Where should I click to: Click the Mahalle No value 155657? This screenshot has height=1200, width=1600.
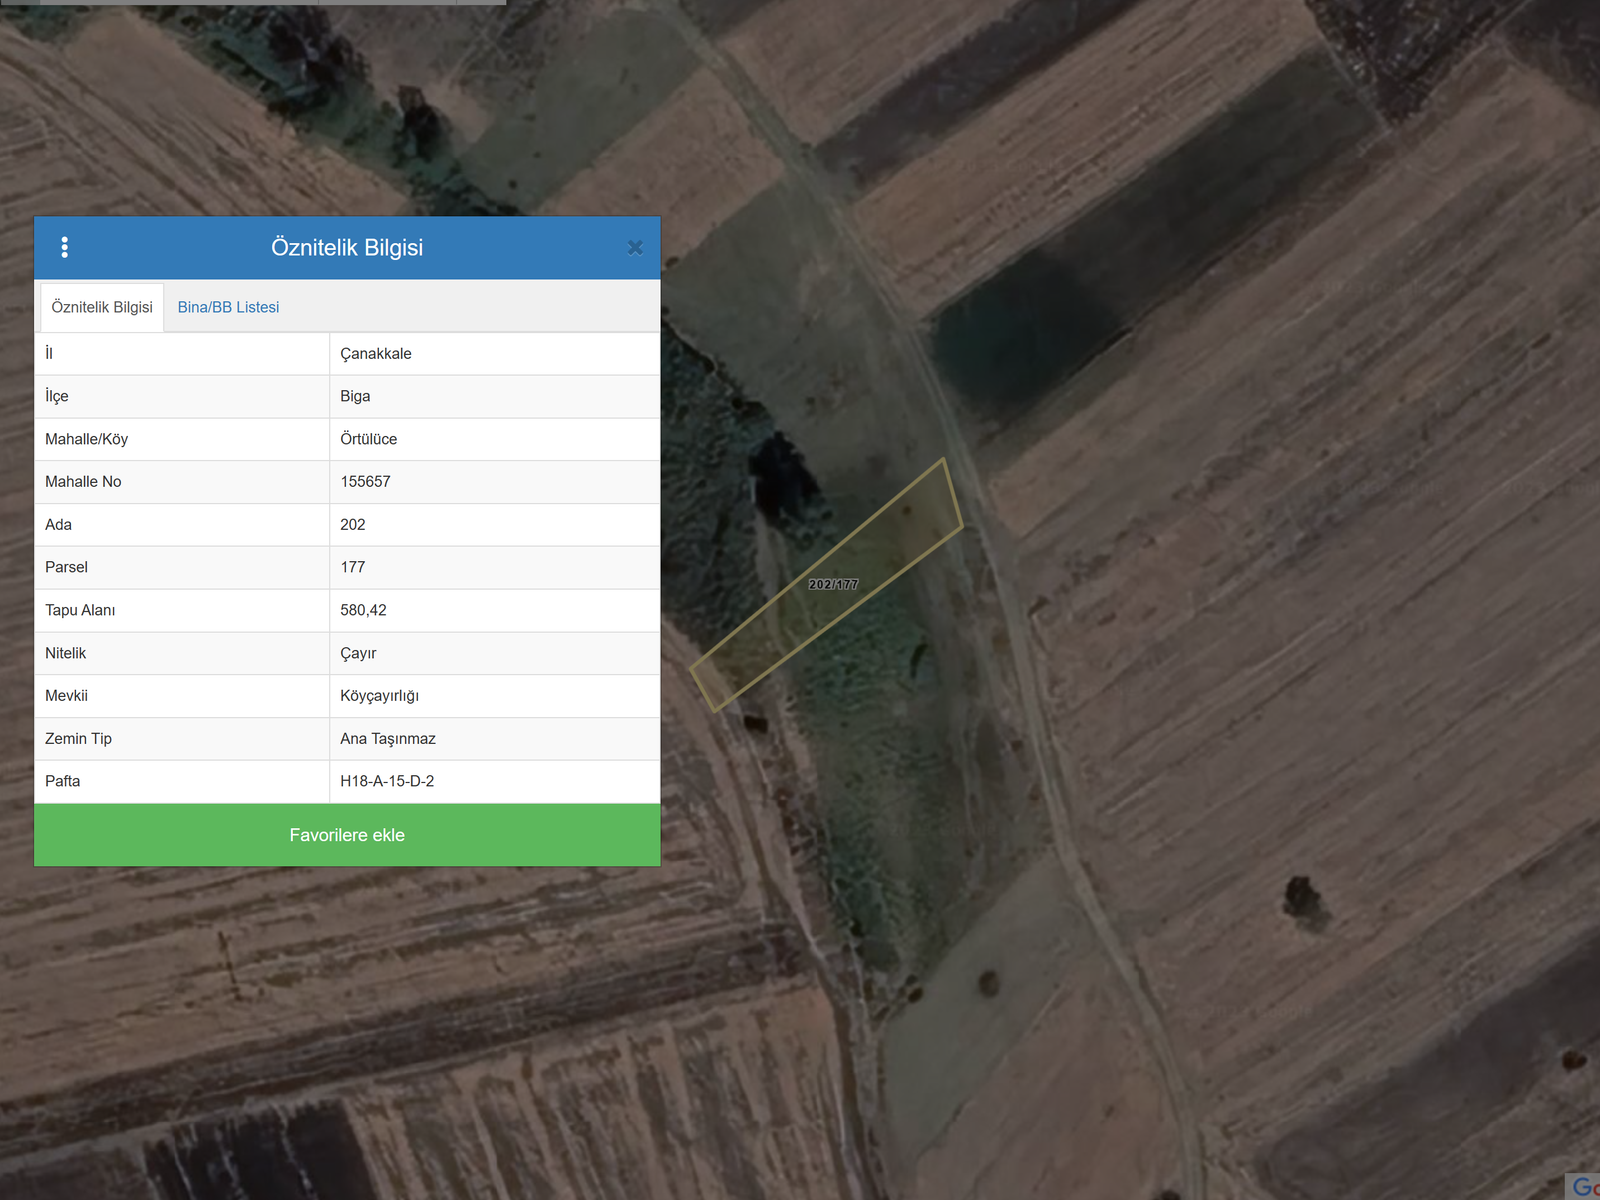[x=365, y=482]
